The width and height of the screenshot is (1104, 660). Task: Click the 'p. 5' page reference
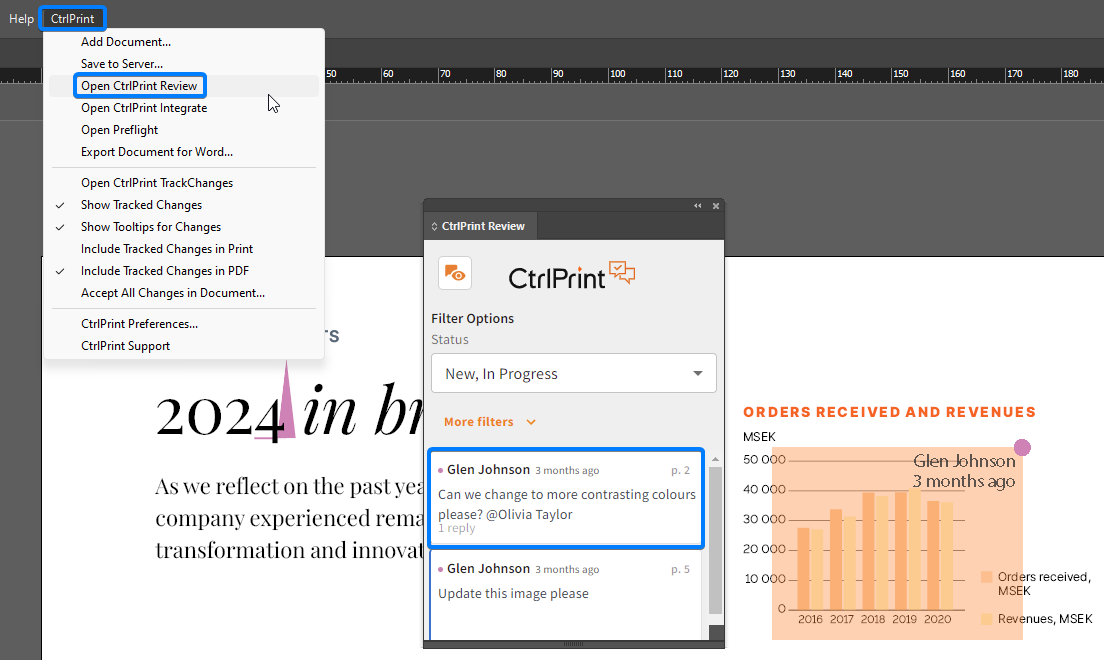pos(680,569)
